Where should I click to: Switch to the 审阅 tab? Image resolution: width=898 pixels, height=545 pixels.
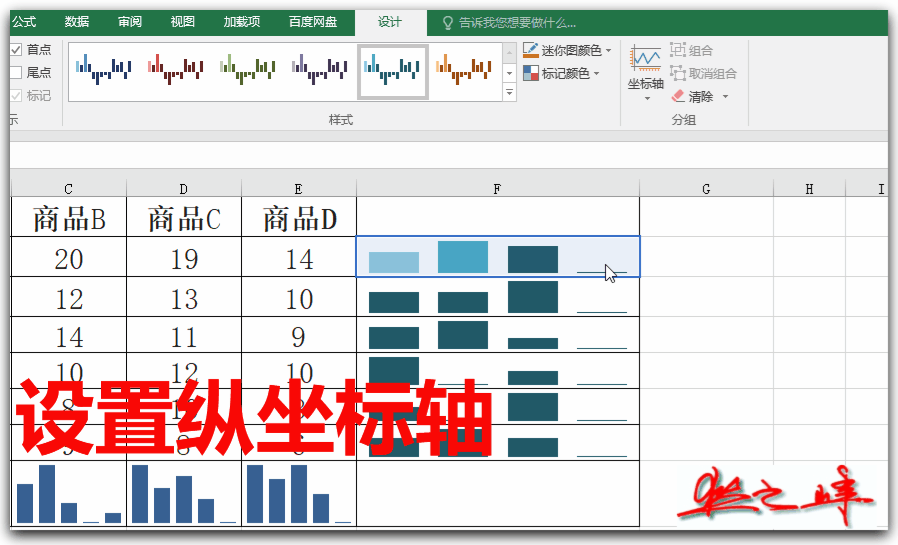[130, 22]
